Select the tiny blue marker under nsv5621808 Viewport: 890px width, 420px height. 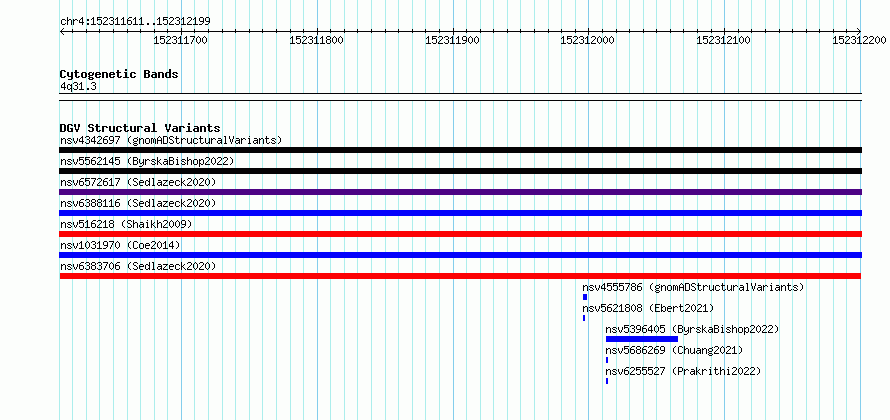(x=583, y=318)
